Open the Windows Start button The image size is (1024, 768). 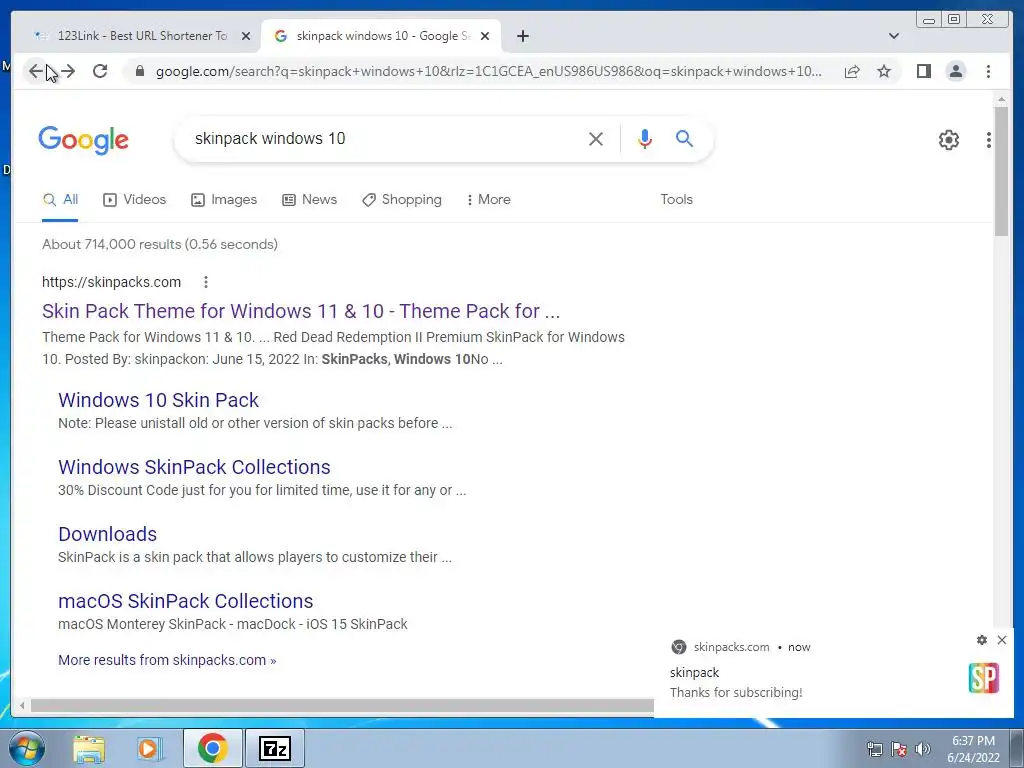pos(26,748)
